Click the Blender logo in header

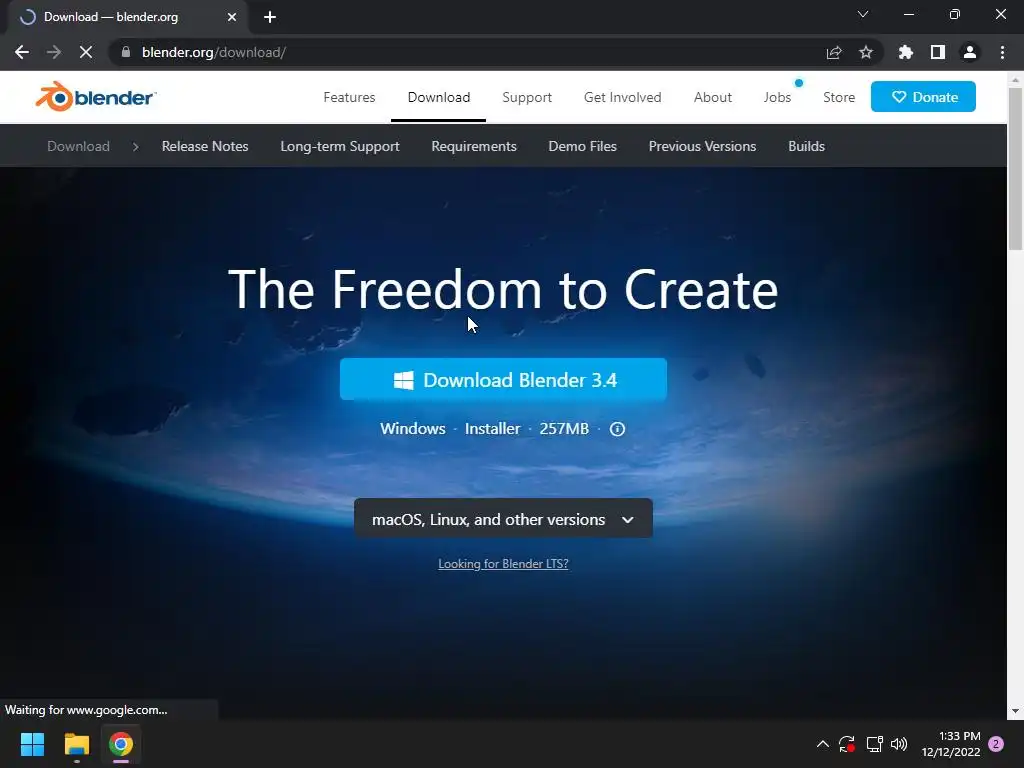(x=95, y=97)
